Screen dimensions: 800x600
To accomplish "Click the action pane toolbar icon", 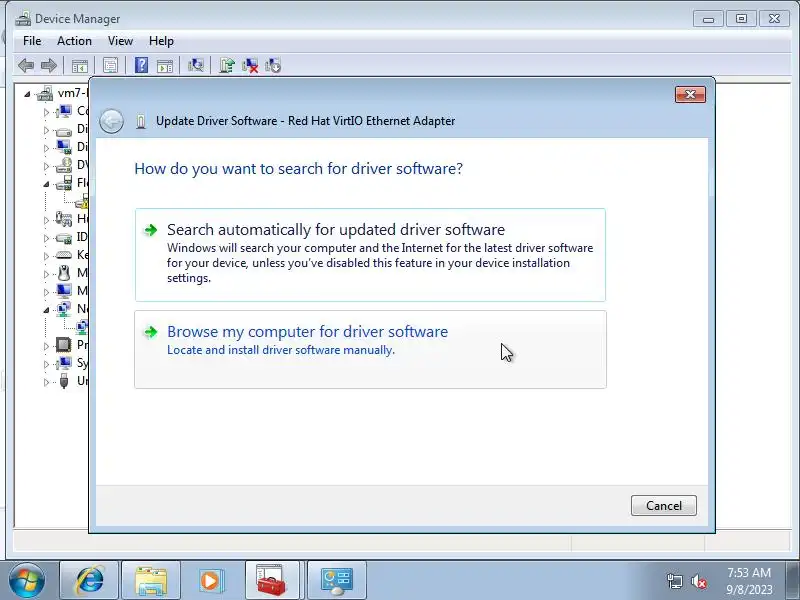I will coord(165,65).
